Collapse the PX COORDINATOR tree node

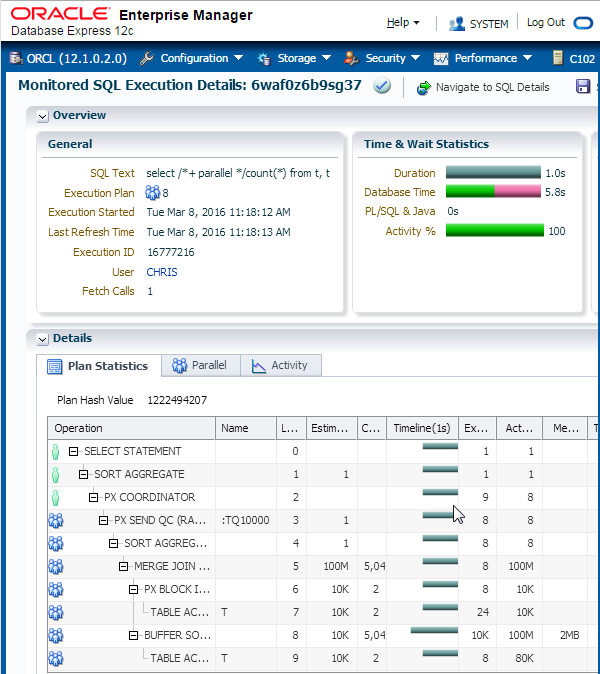tap(93, 497)
